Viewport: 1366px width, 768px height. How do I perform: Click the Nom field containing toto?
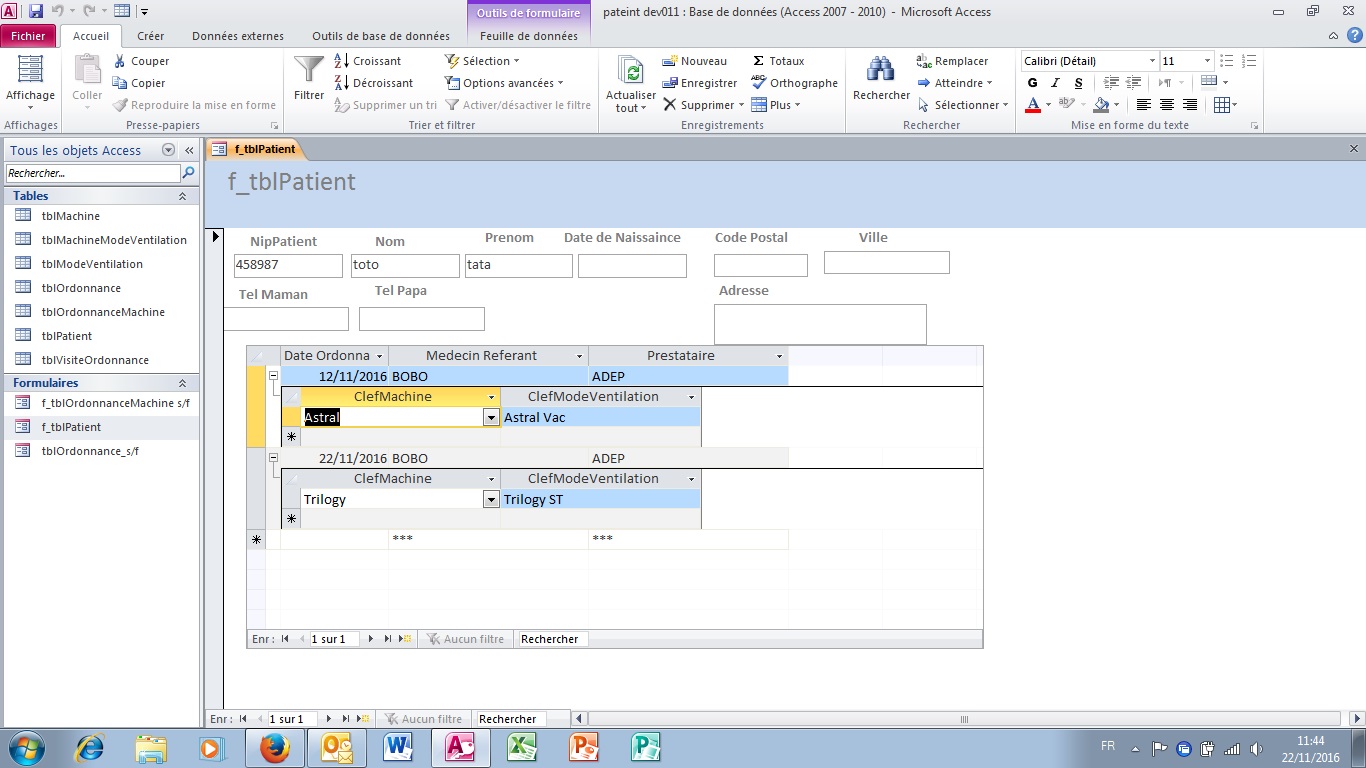[405, 266]
